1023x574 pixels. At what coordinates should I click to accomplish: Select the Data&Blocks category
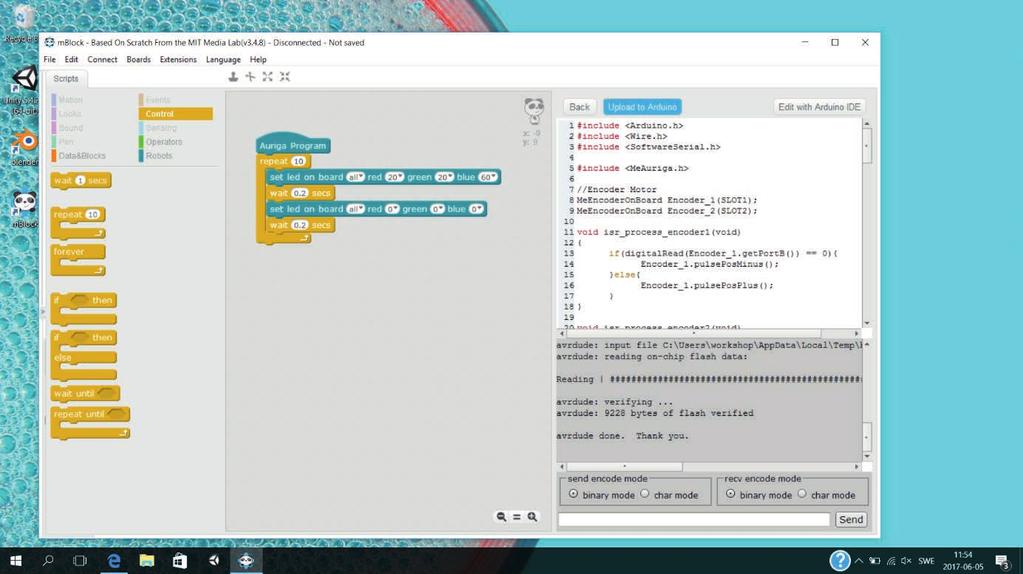(x=82, y=156)
